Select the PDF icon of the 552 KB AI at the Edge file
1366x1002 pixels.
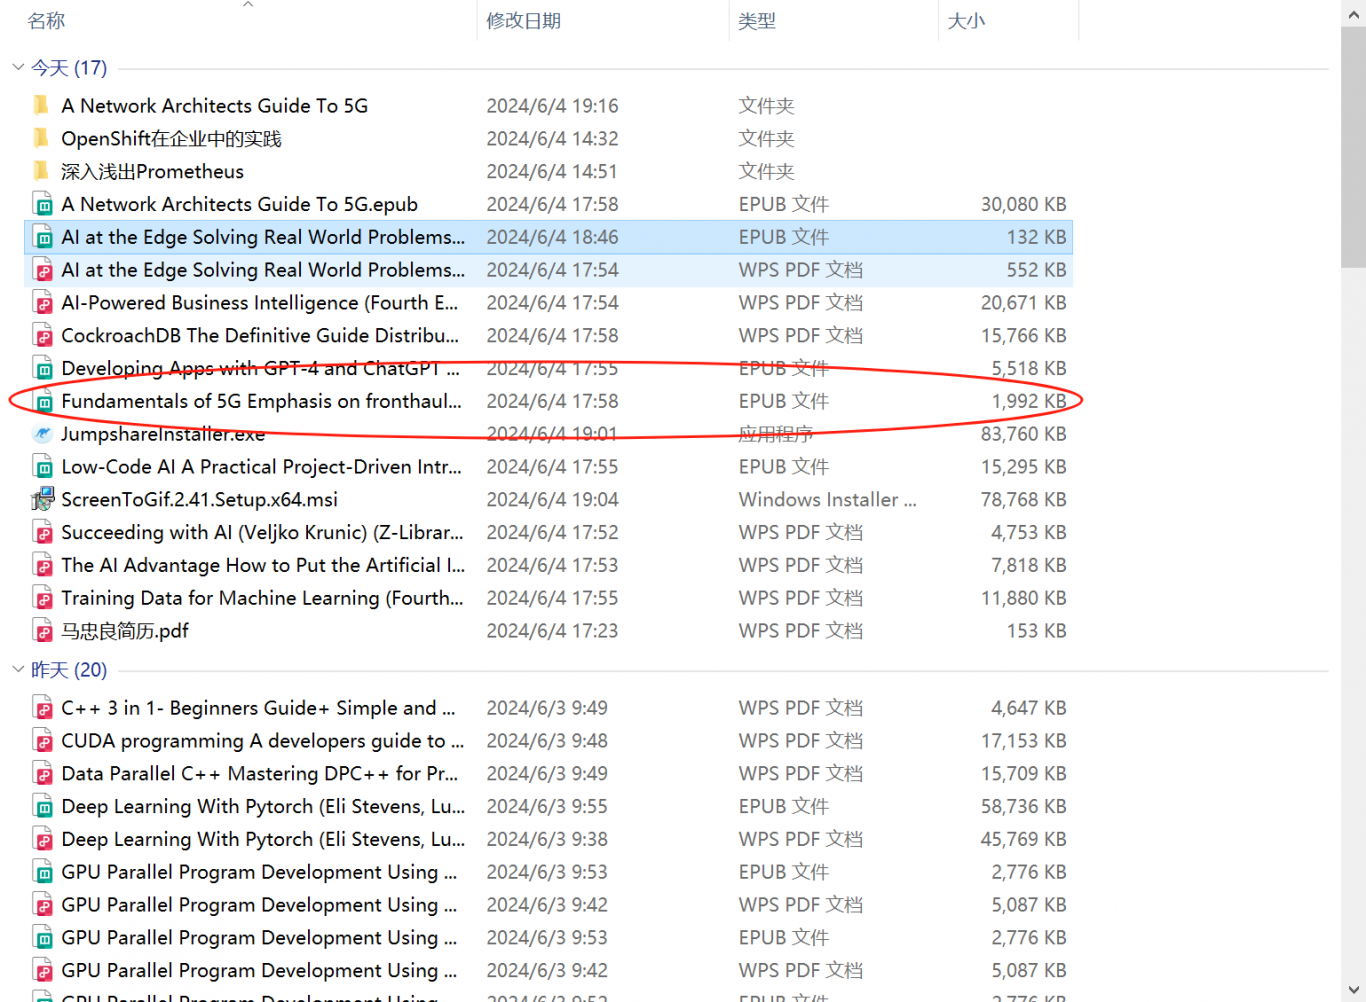pyautogui.click(x=43, y=270)
